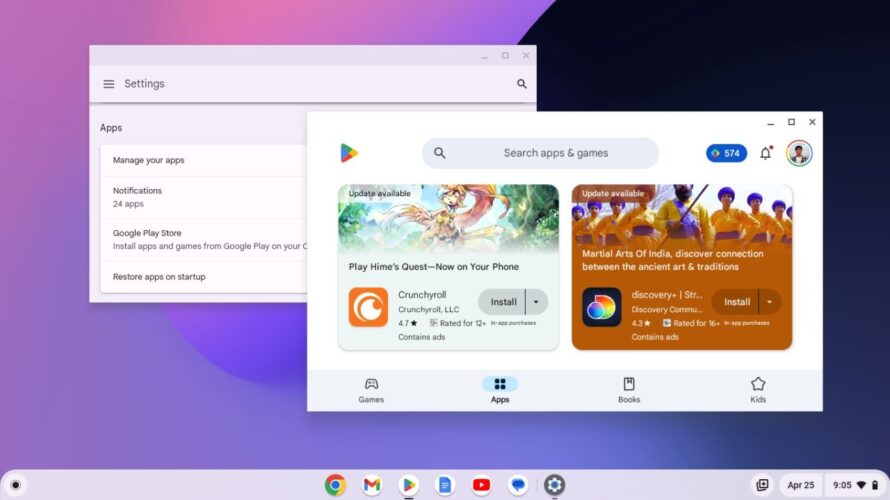Minimize the Play Store window
This screenshot has width=890, height=500.
770,123
